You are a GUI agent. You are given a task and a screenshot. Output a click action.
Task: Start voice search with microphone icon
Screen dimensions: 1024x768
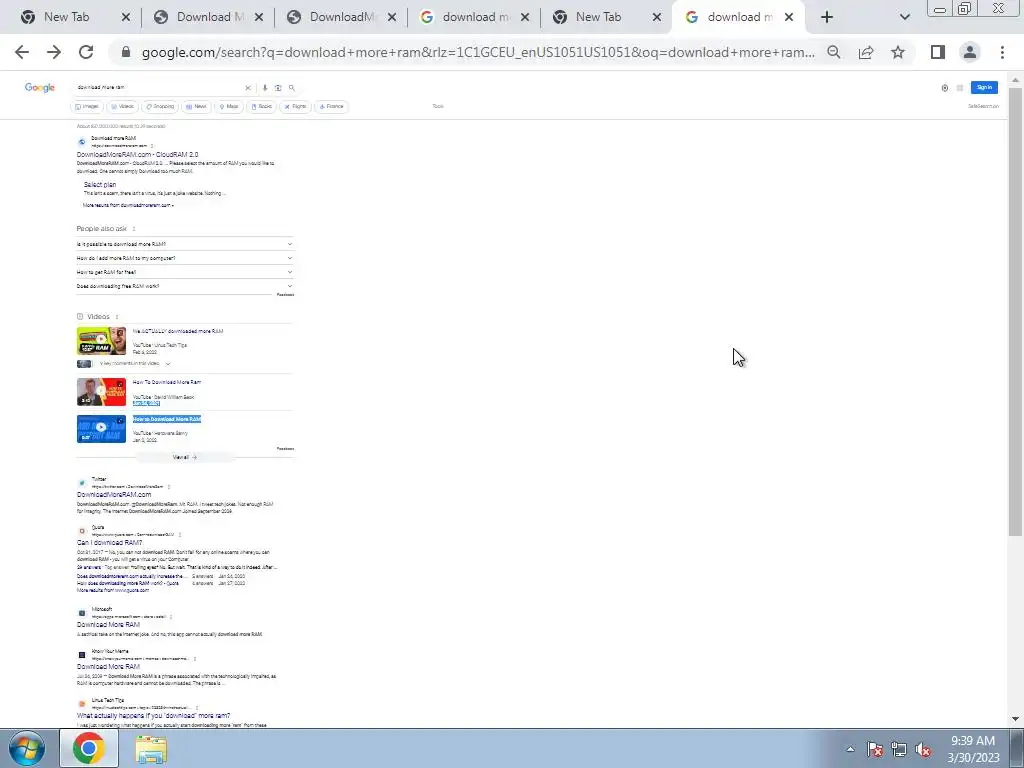click(264, 88)
